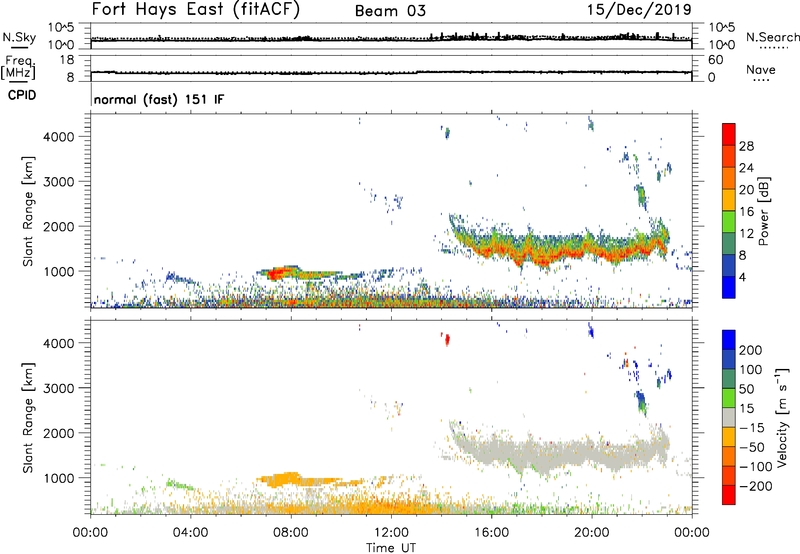
Task: Click the 'Velocity [m s-1]' colorbar label
Action: click(x=782, y=418)
